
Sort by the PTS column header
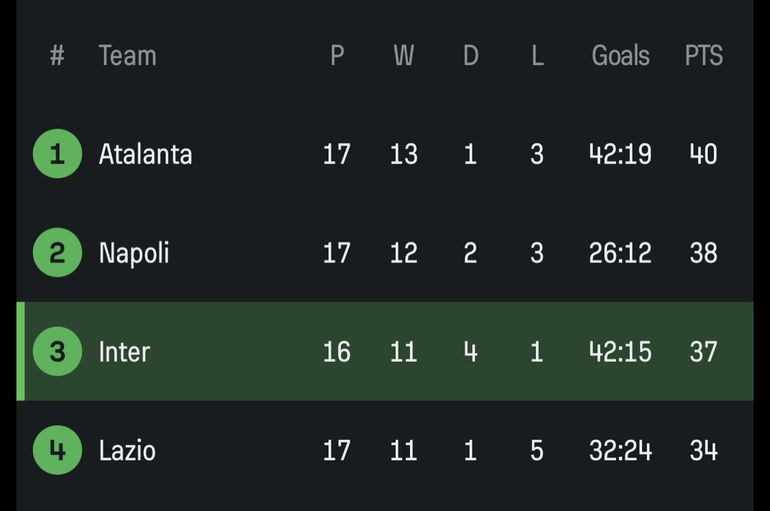pos(703,56)
